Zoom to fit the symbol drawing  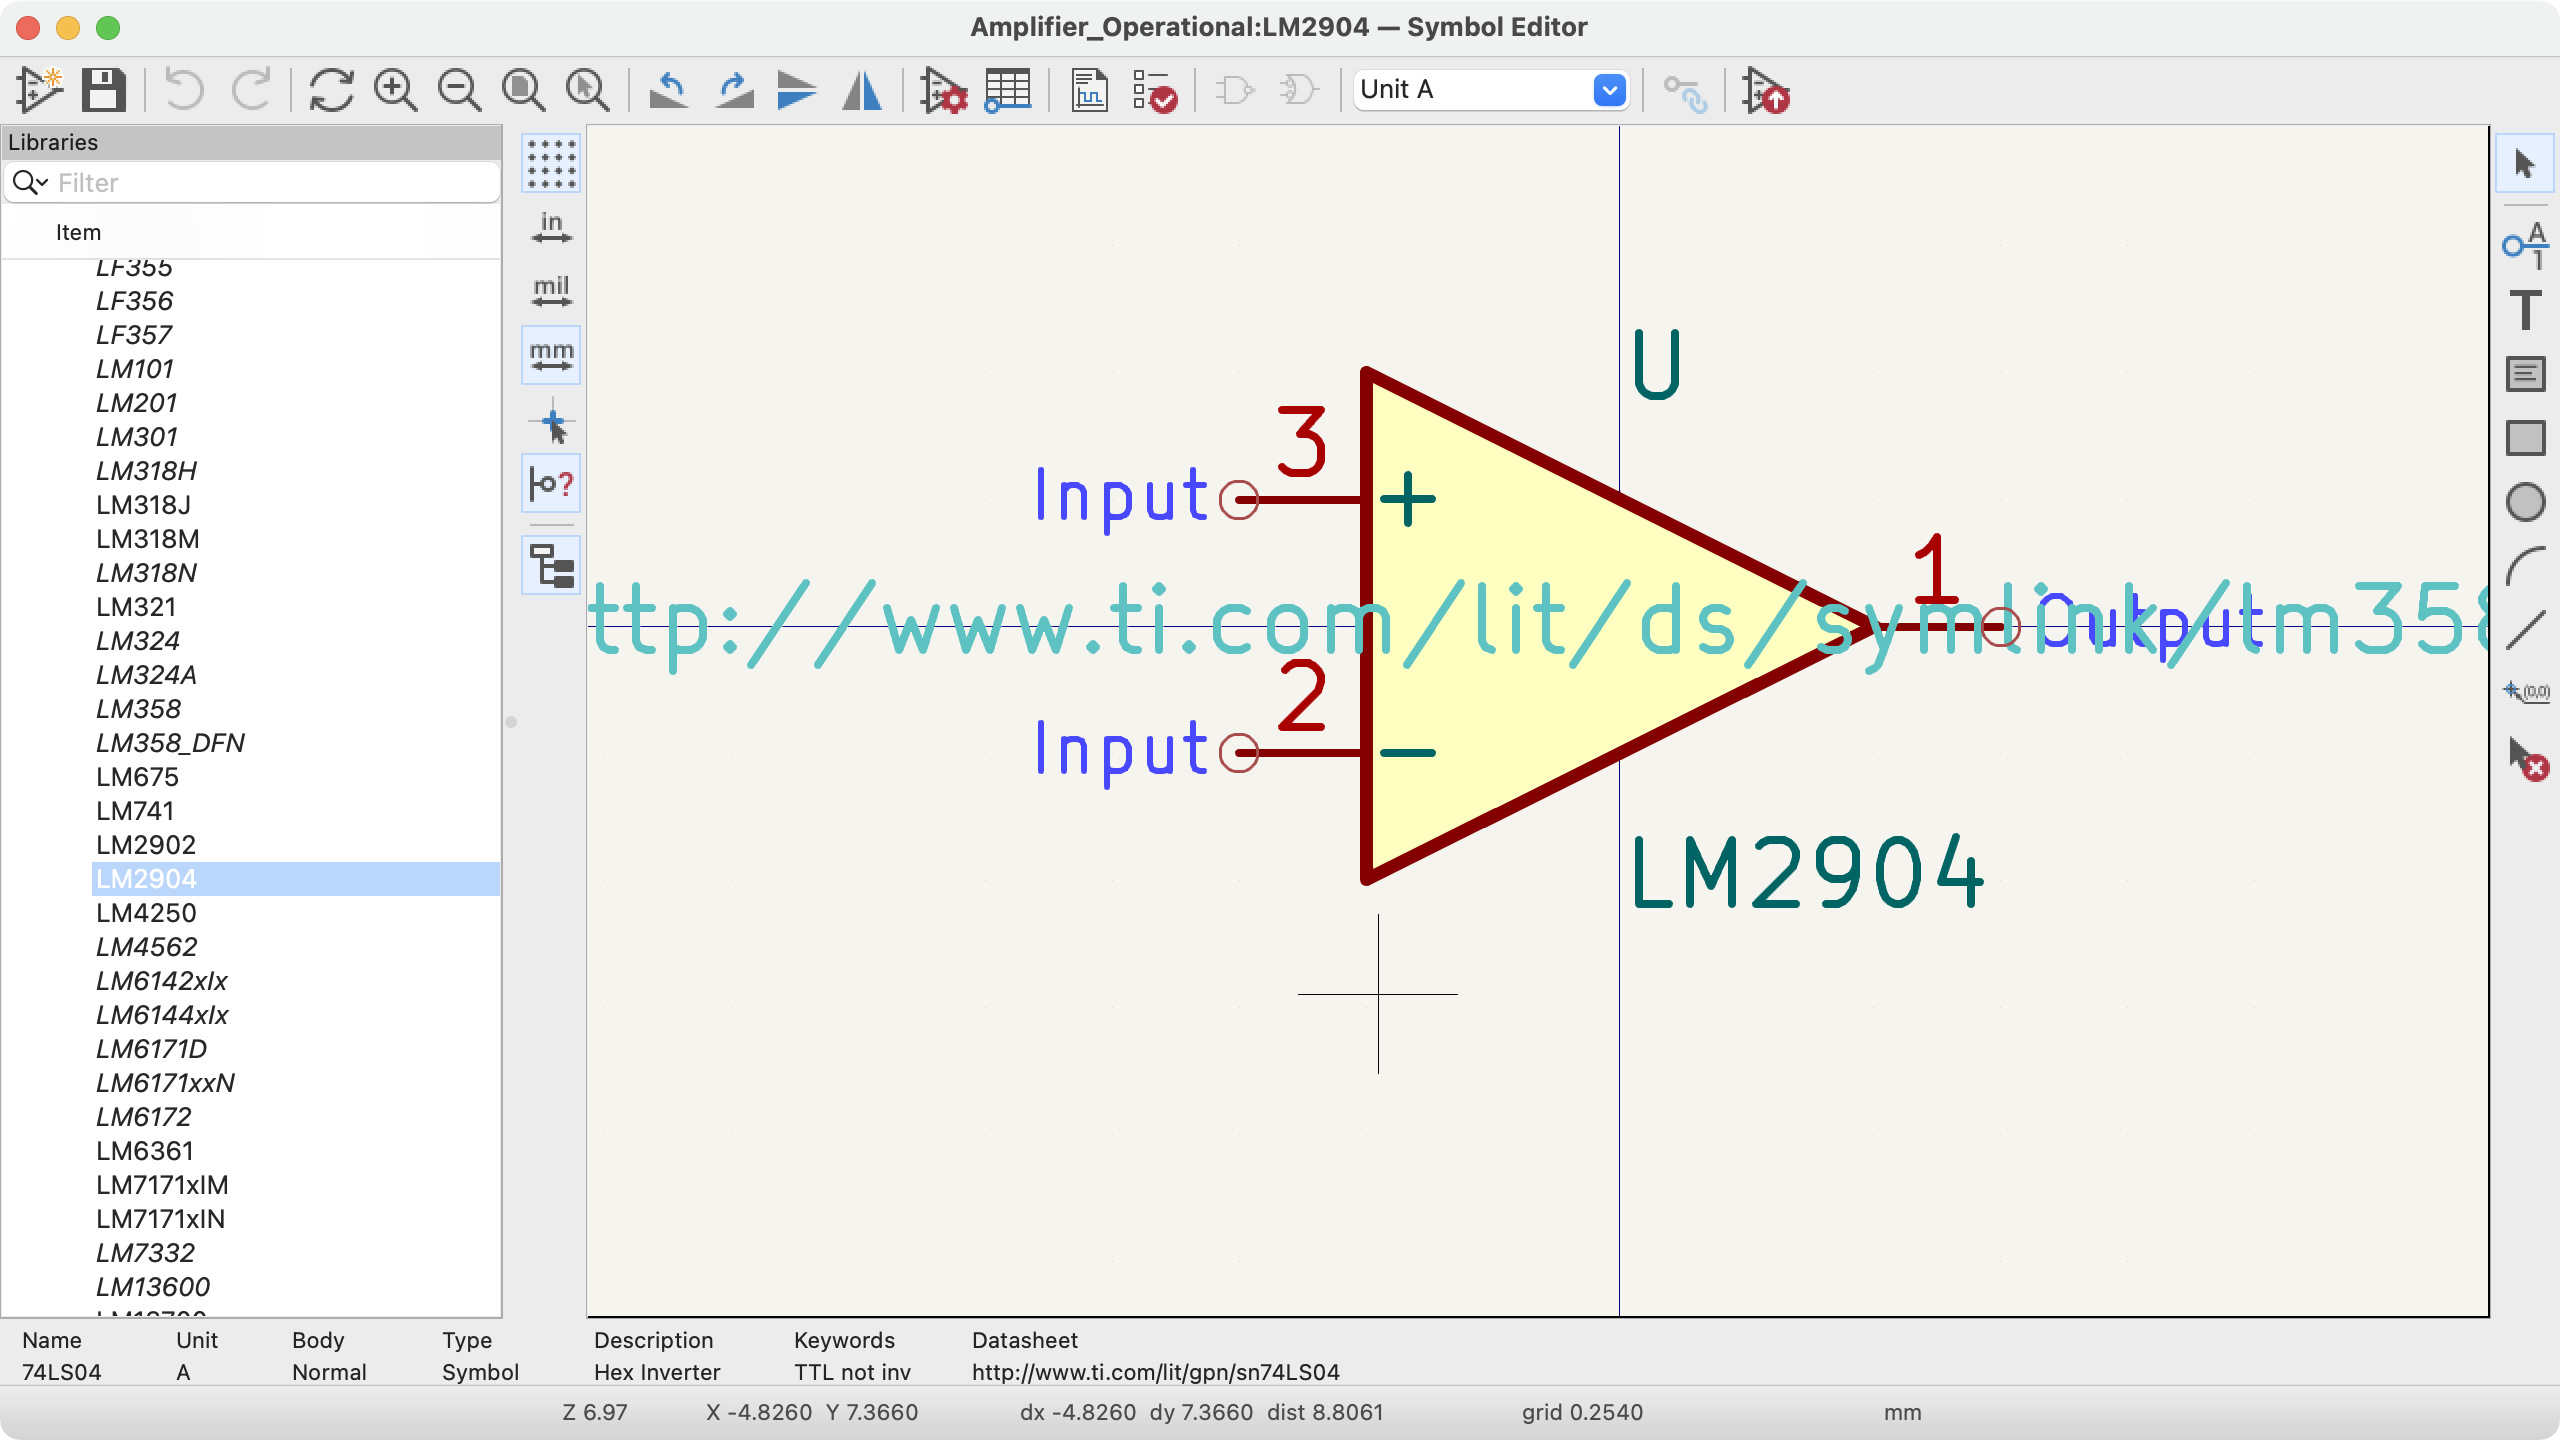pyautogui.click(x=524, y=90)
